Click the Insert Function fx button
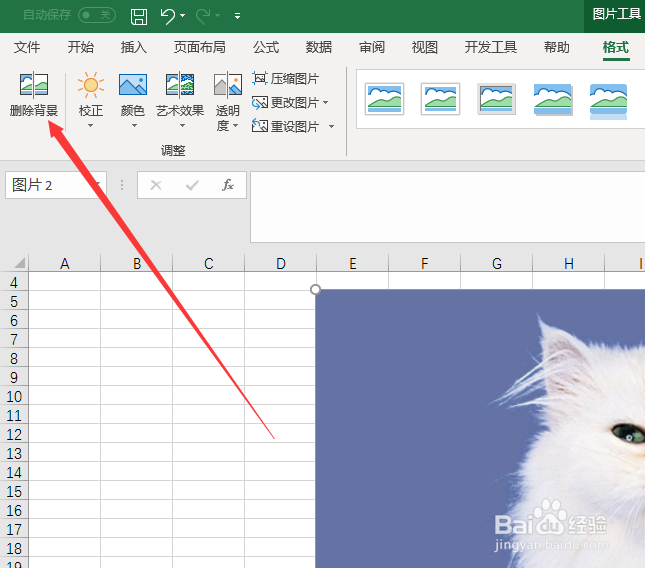This screenshot has width=645, height=568. coord(228,185)
